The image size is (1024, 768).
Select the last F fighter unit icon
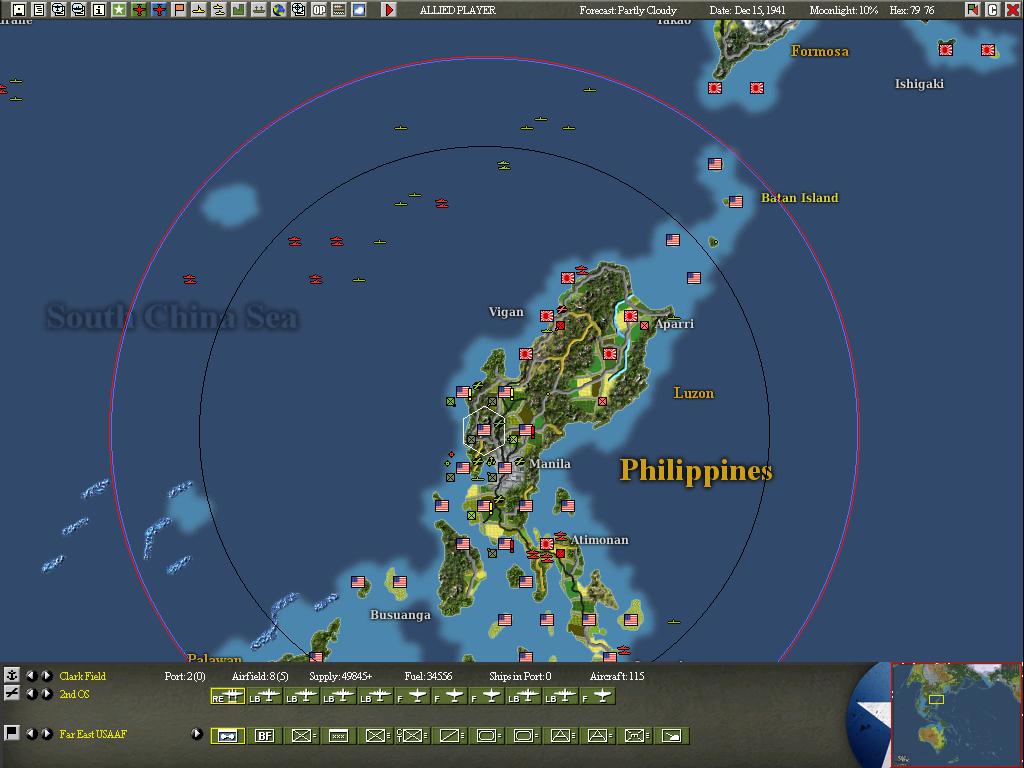597,696
